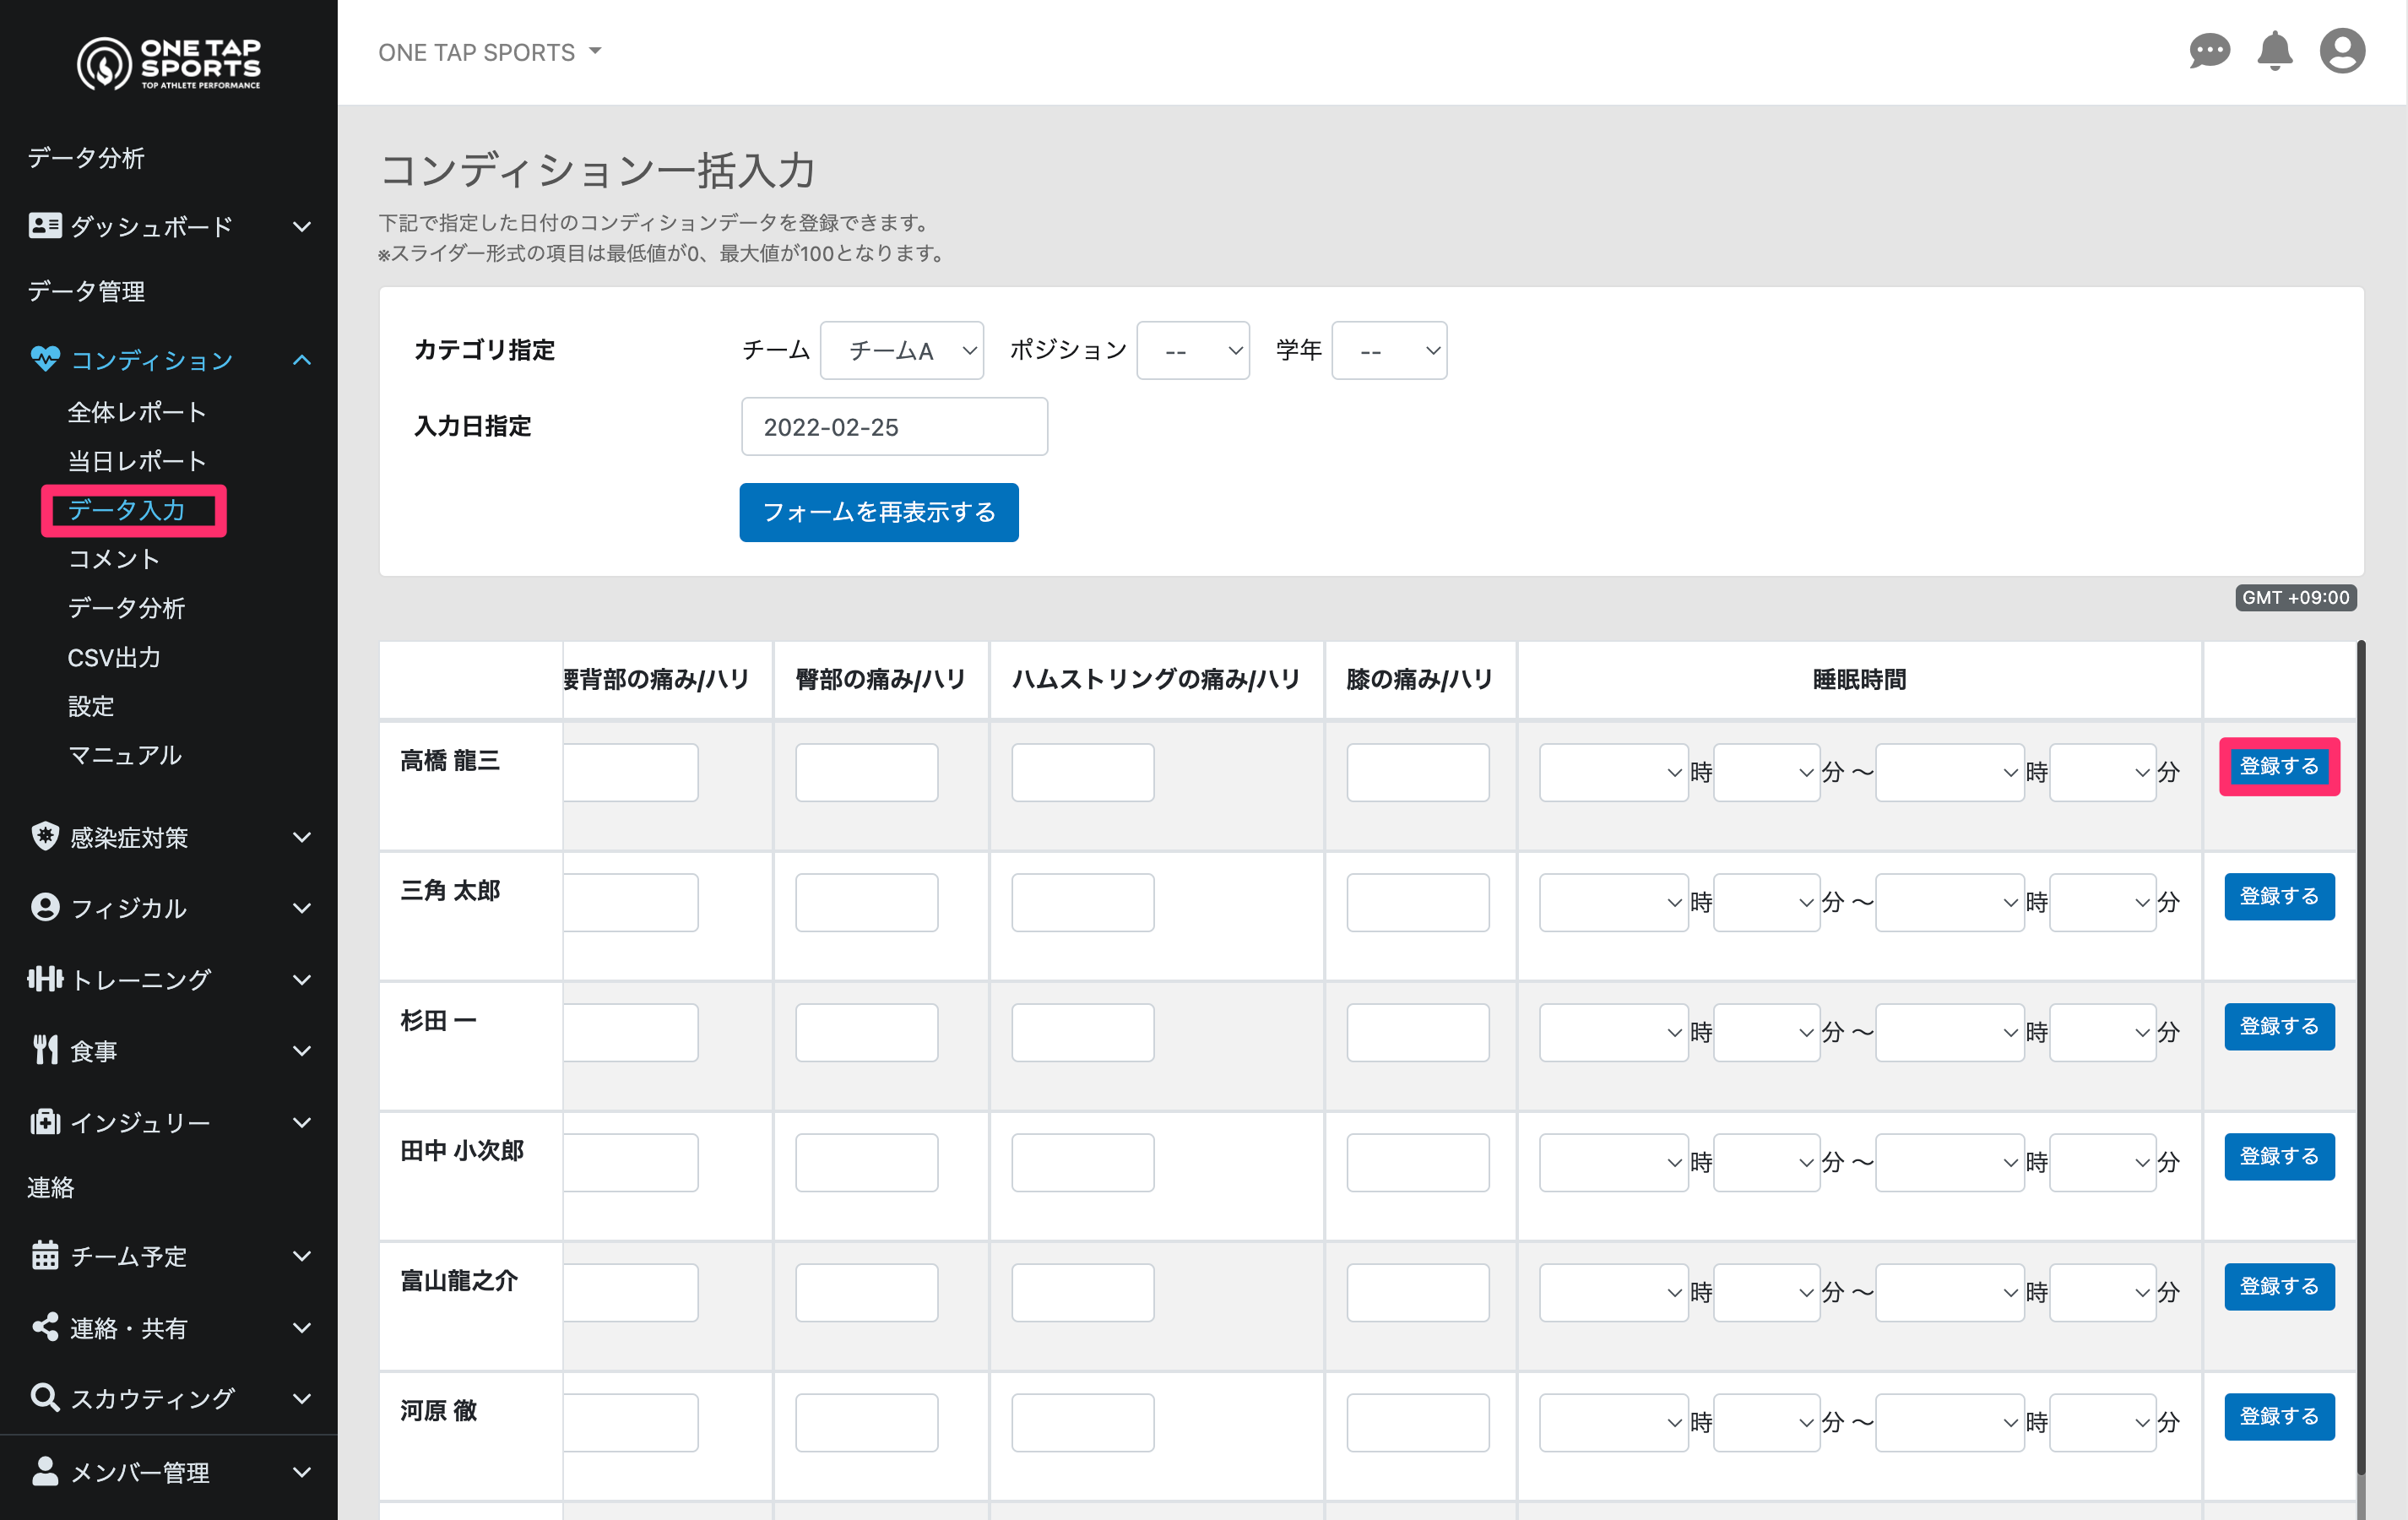Click the contact share icon

pos(45,1327)
